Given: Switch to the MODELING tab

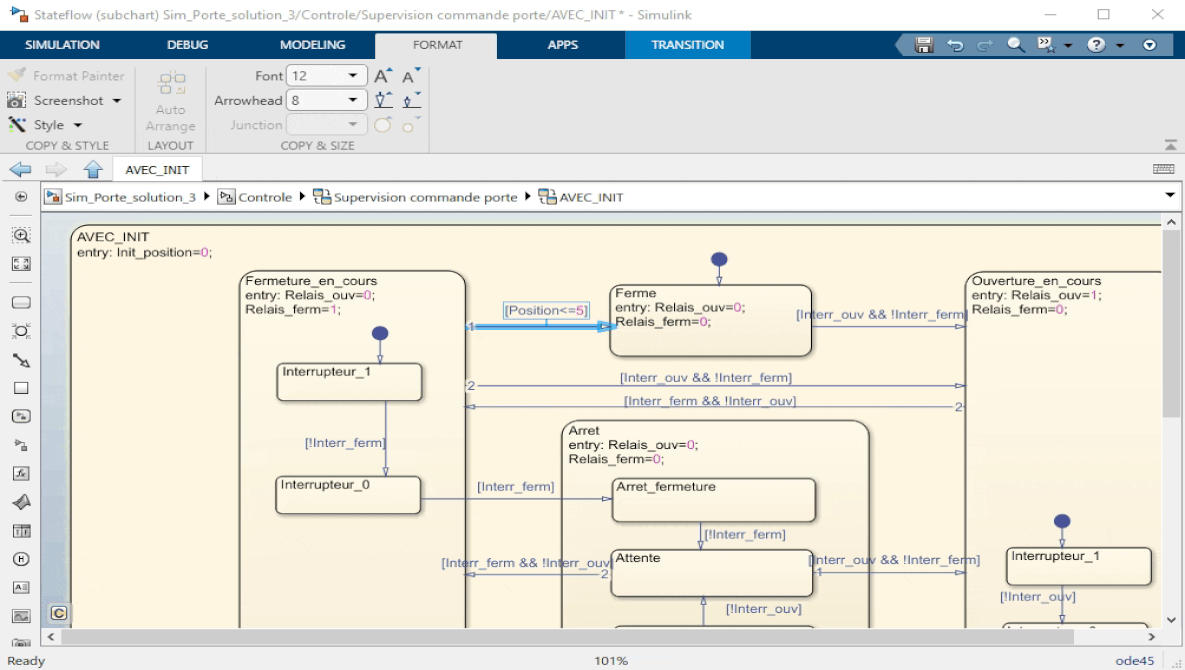Looking at the screenshot, I should click(312, 45).
